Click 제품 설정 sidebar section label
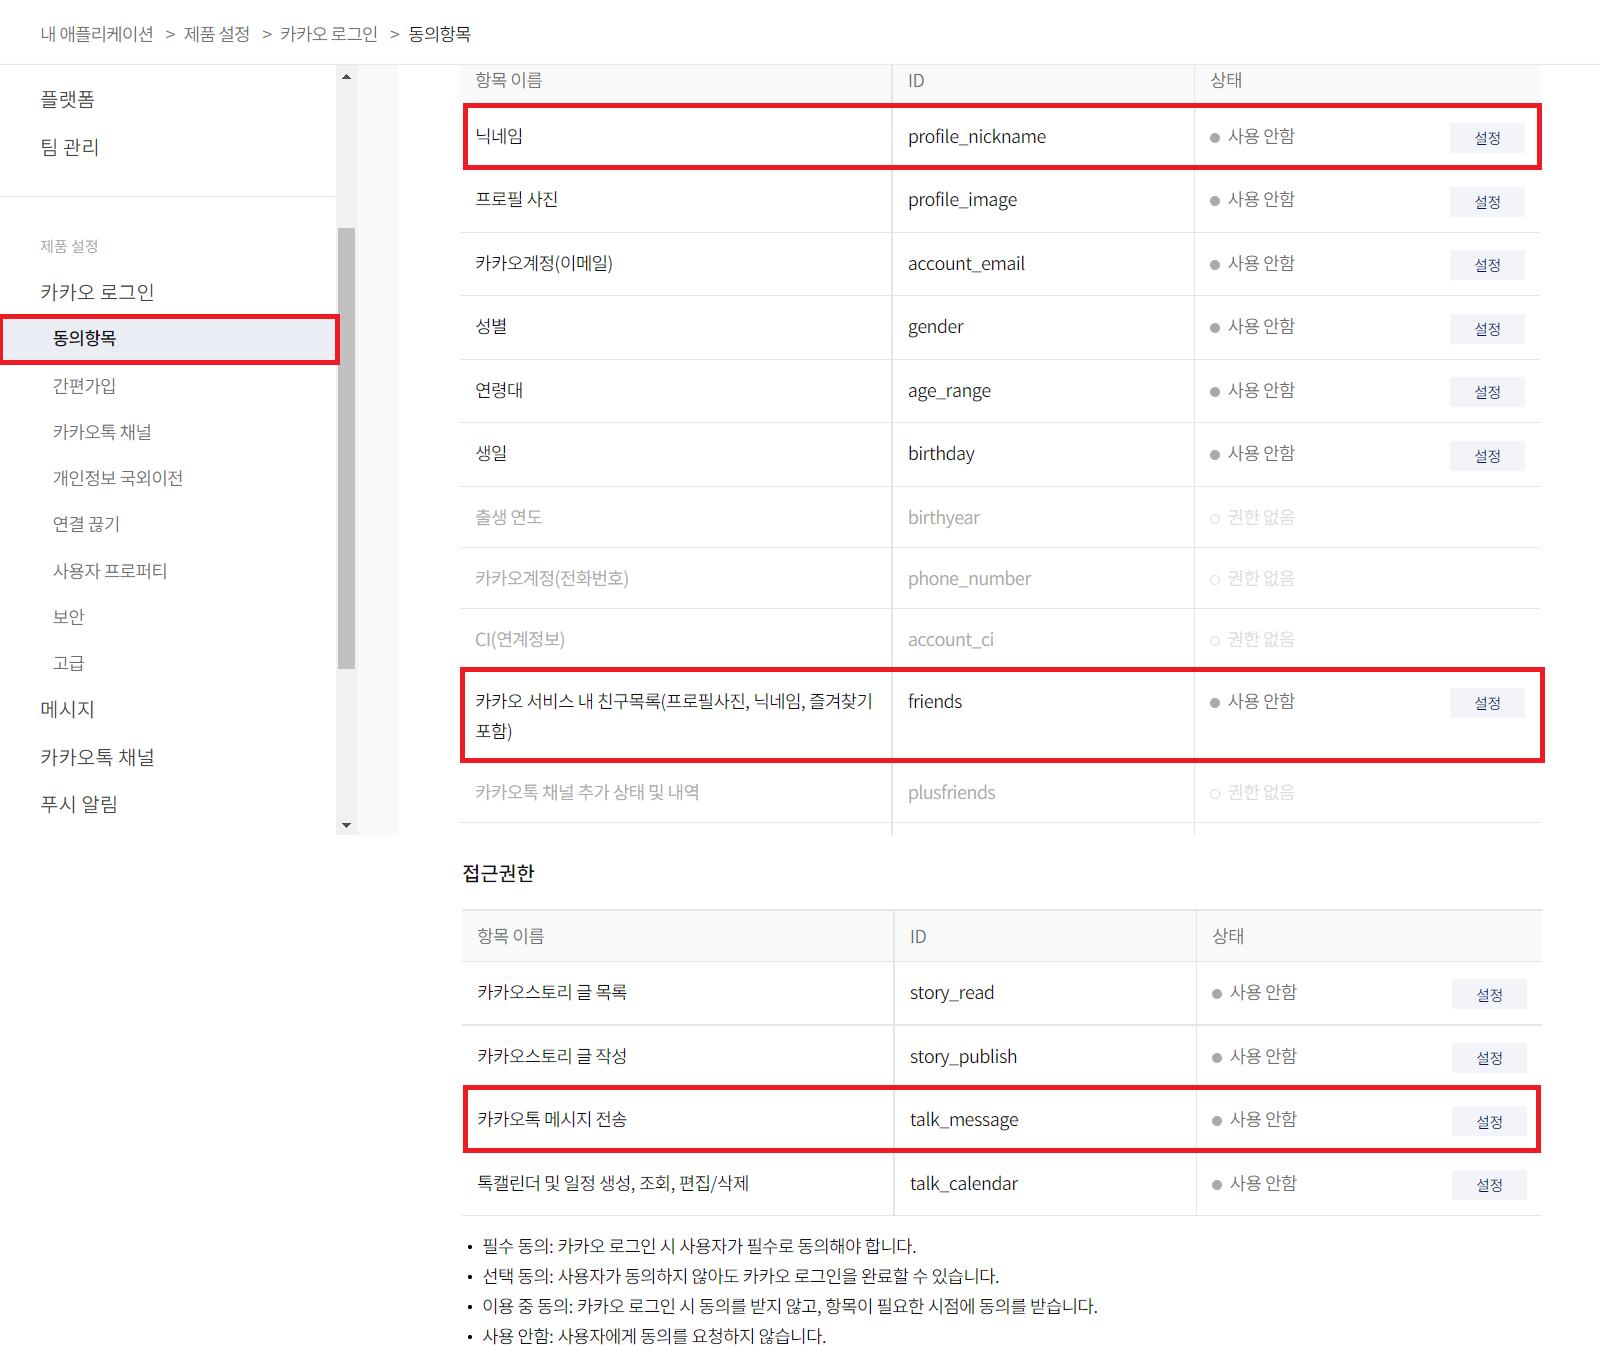1600x1362 pixels. [69, 246]
